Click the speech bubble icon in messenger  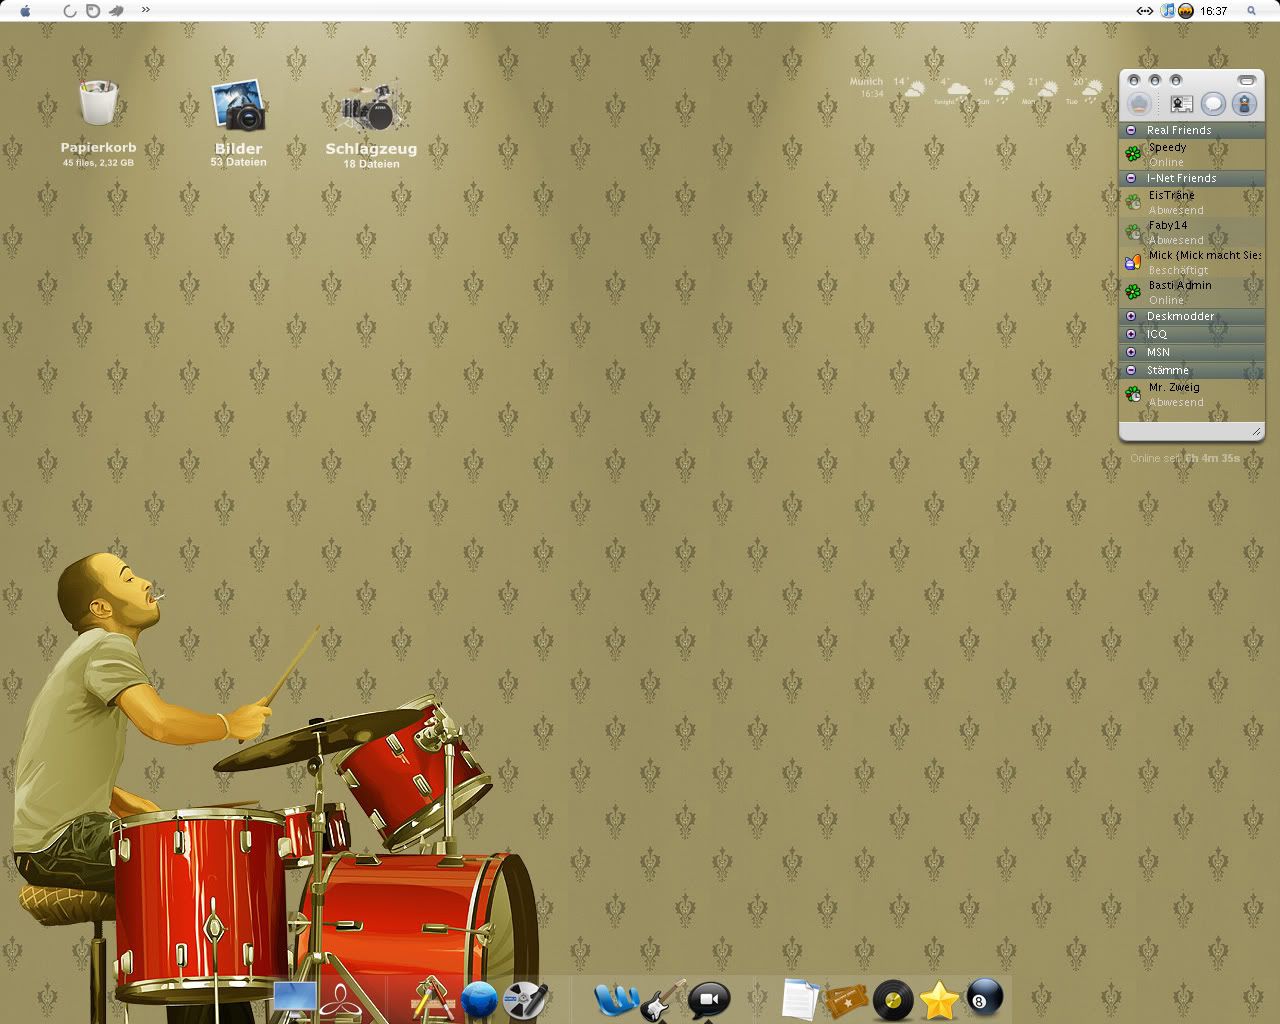point(1213,103)
